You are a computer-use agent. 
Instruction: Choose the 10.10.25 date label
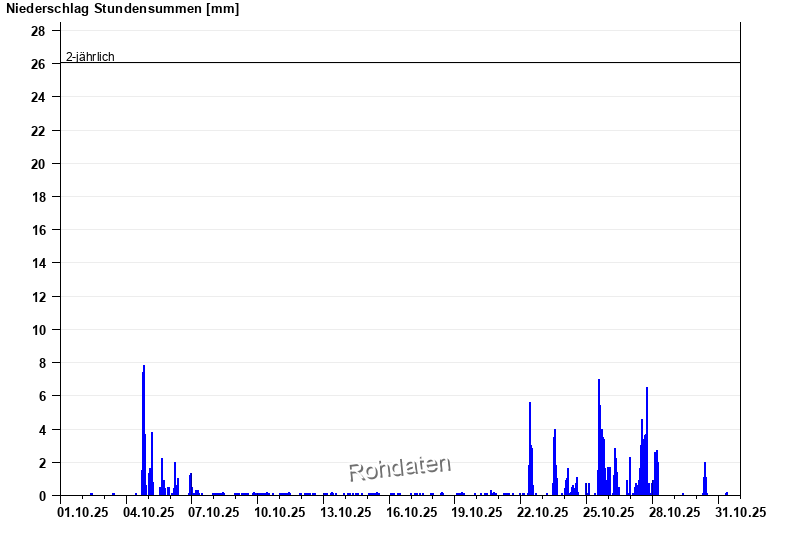pos(280,512)
